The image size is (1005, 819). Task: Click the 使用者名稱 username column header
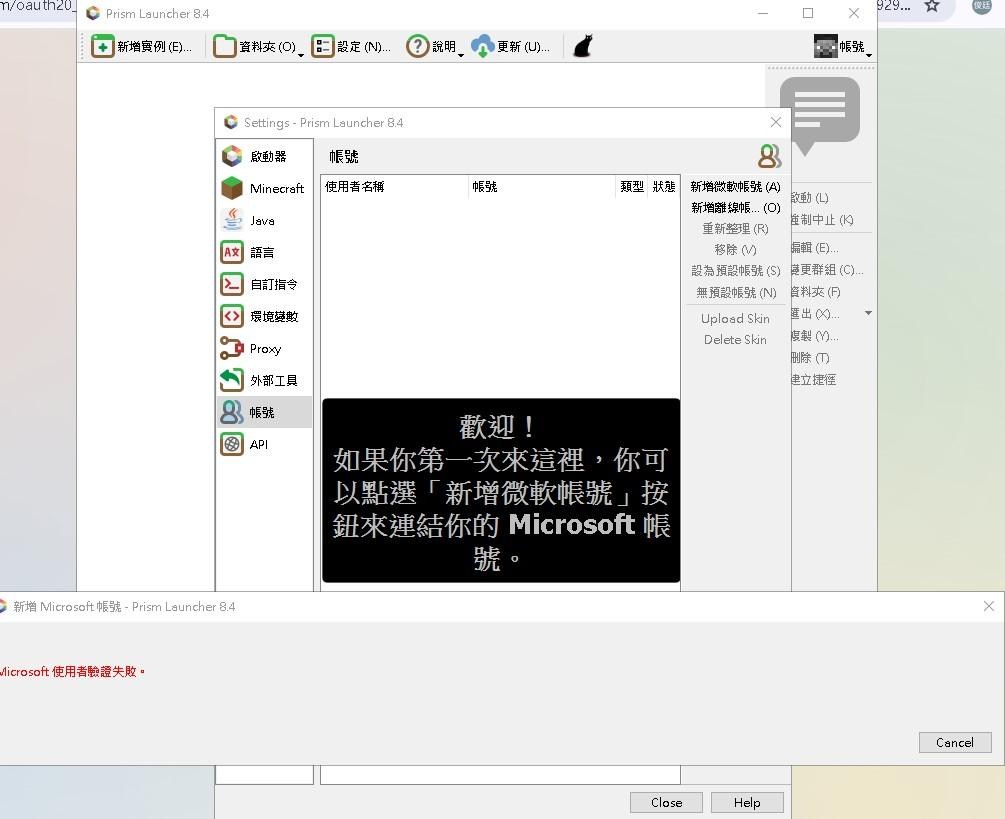point(395,186)
